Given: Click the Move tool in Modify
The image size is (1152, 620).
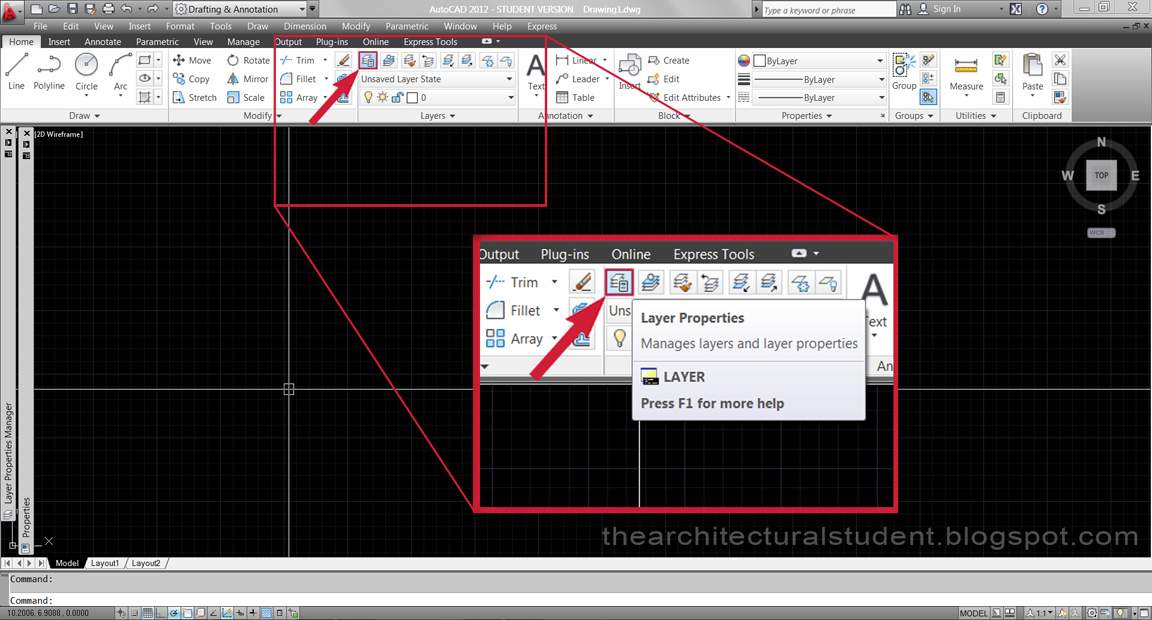Looking at the screenshot, I should (x=192, y=60).
